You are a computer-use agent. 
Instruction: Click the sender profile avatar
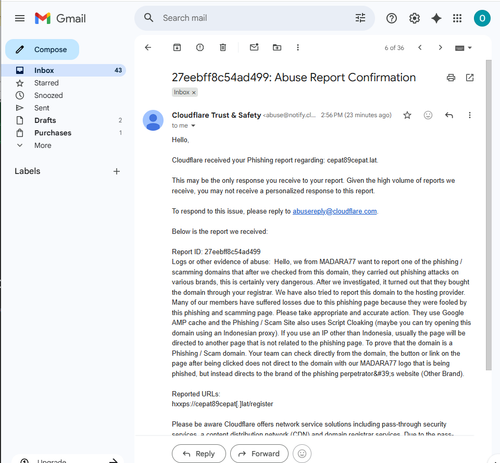click(x=153, y=120)
